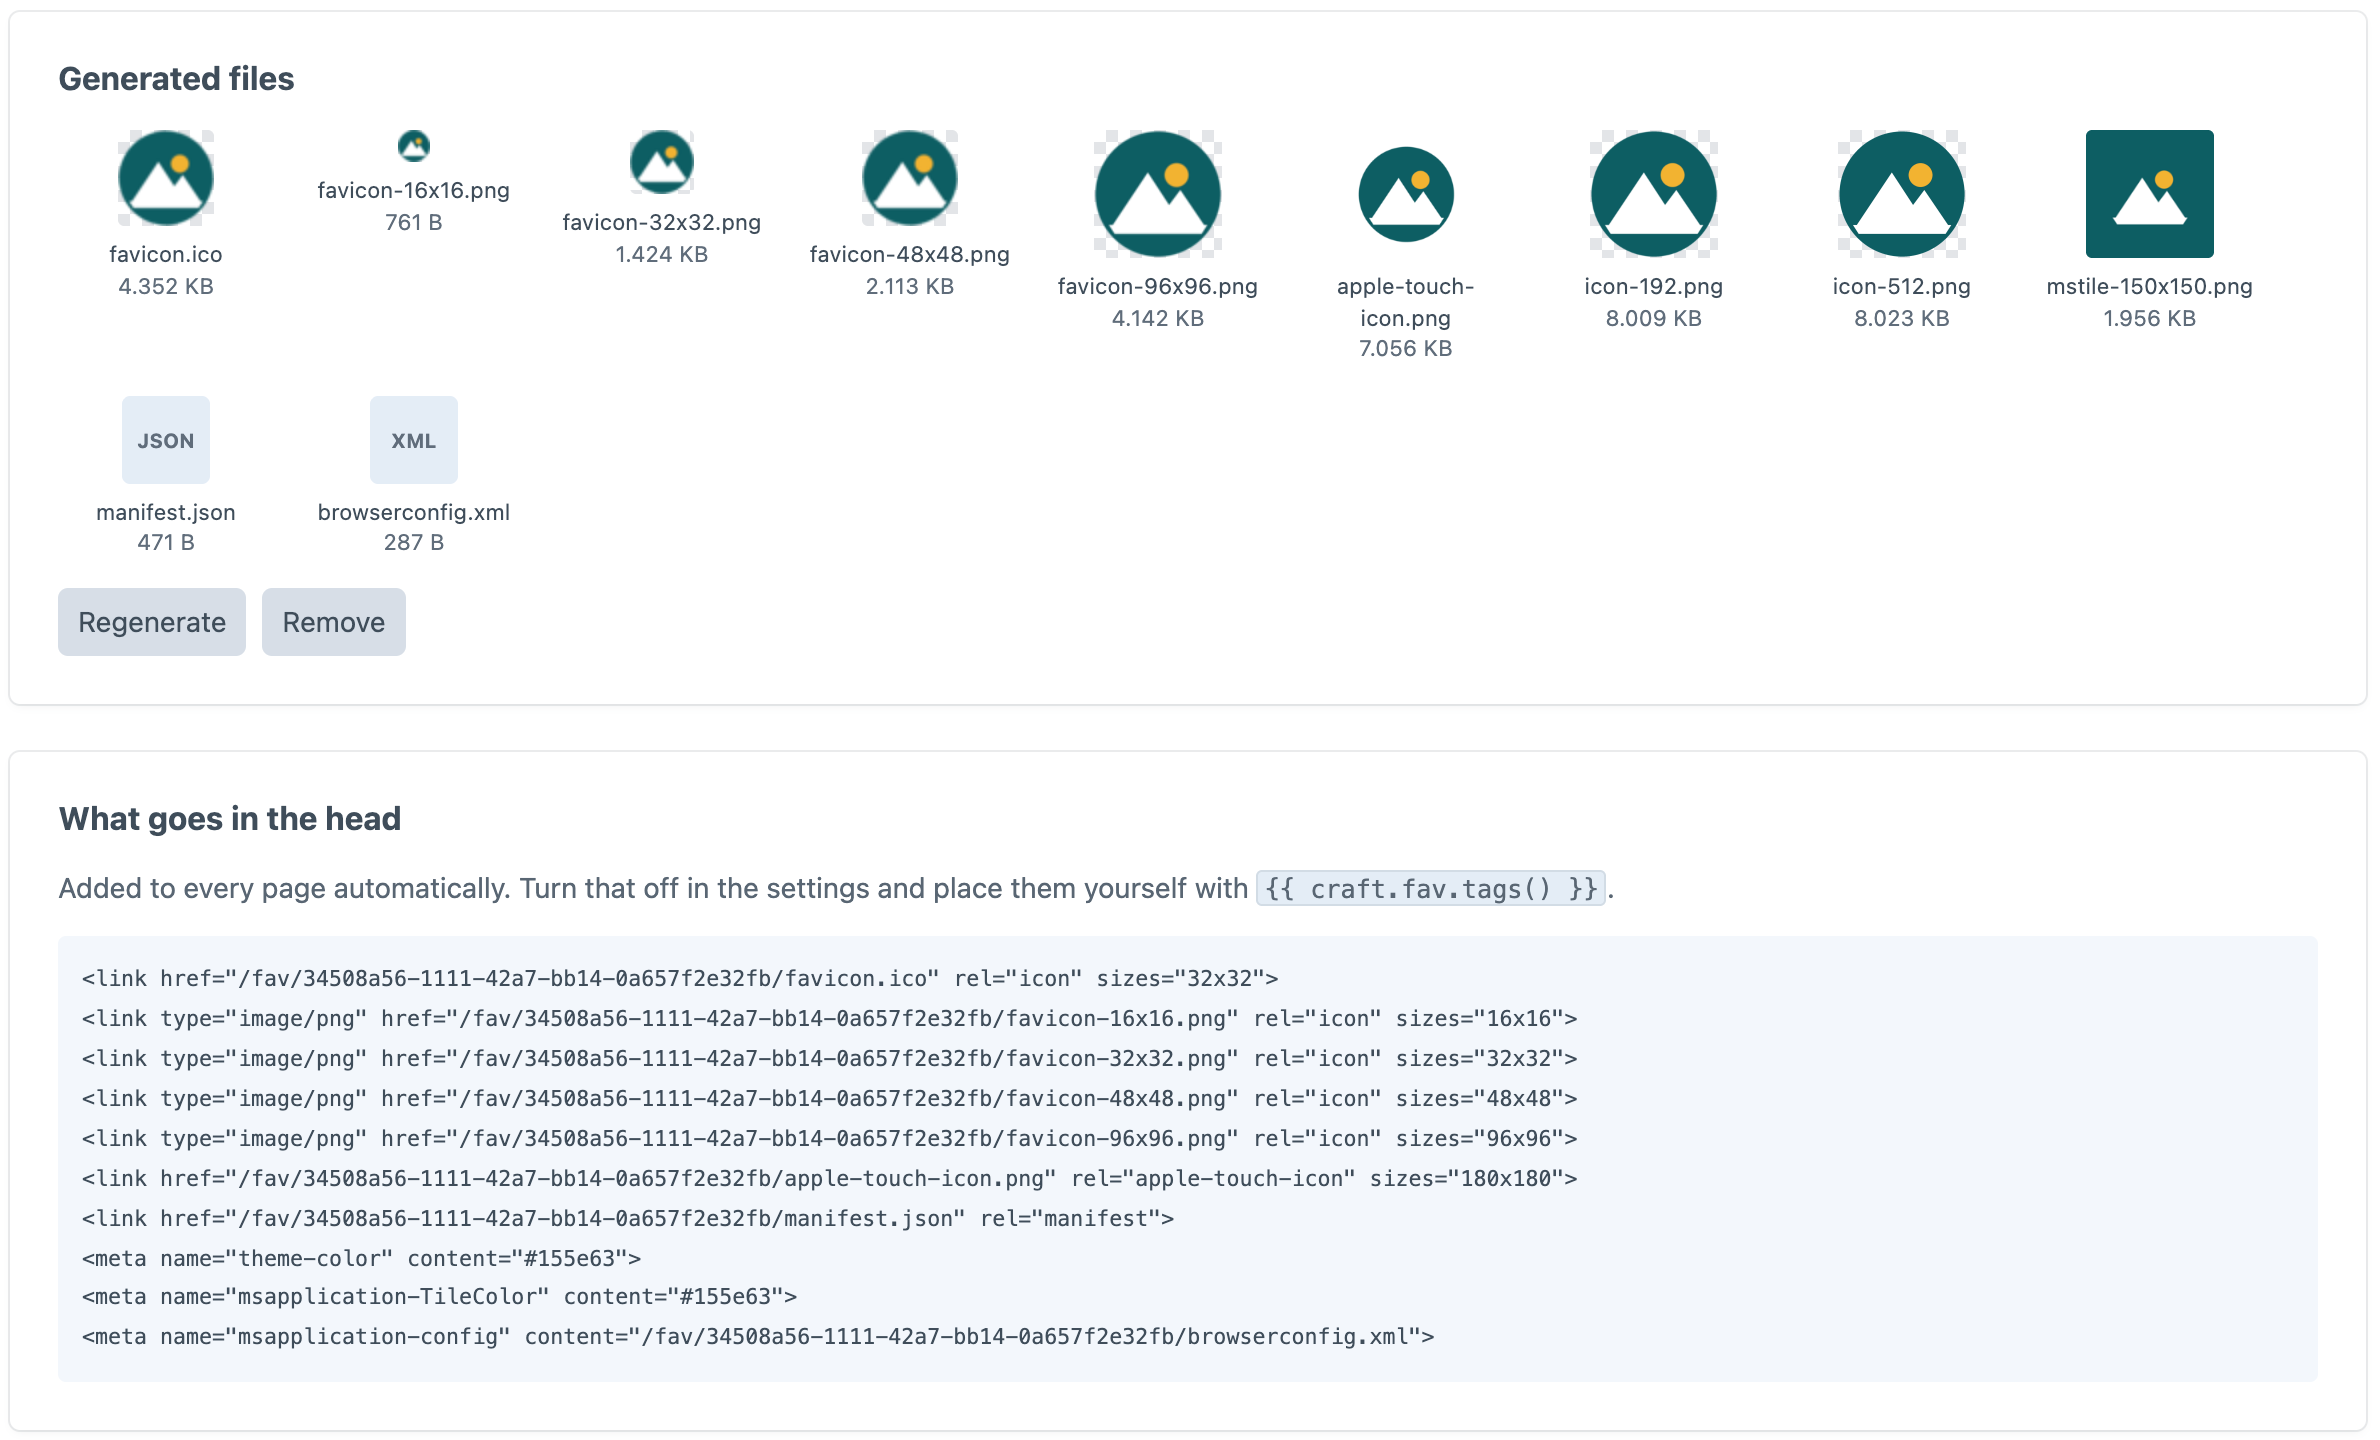Click the icon-192.png file name
Viewport: 2380px width, 1440px height.
(1654, 286)
